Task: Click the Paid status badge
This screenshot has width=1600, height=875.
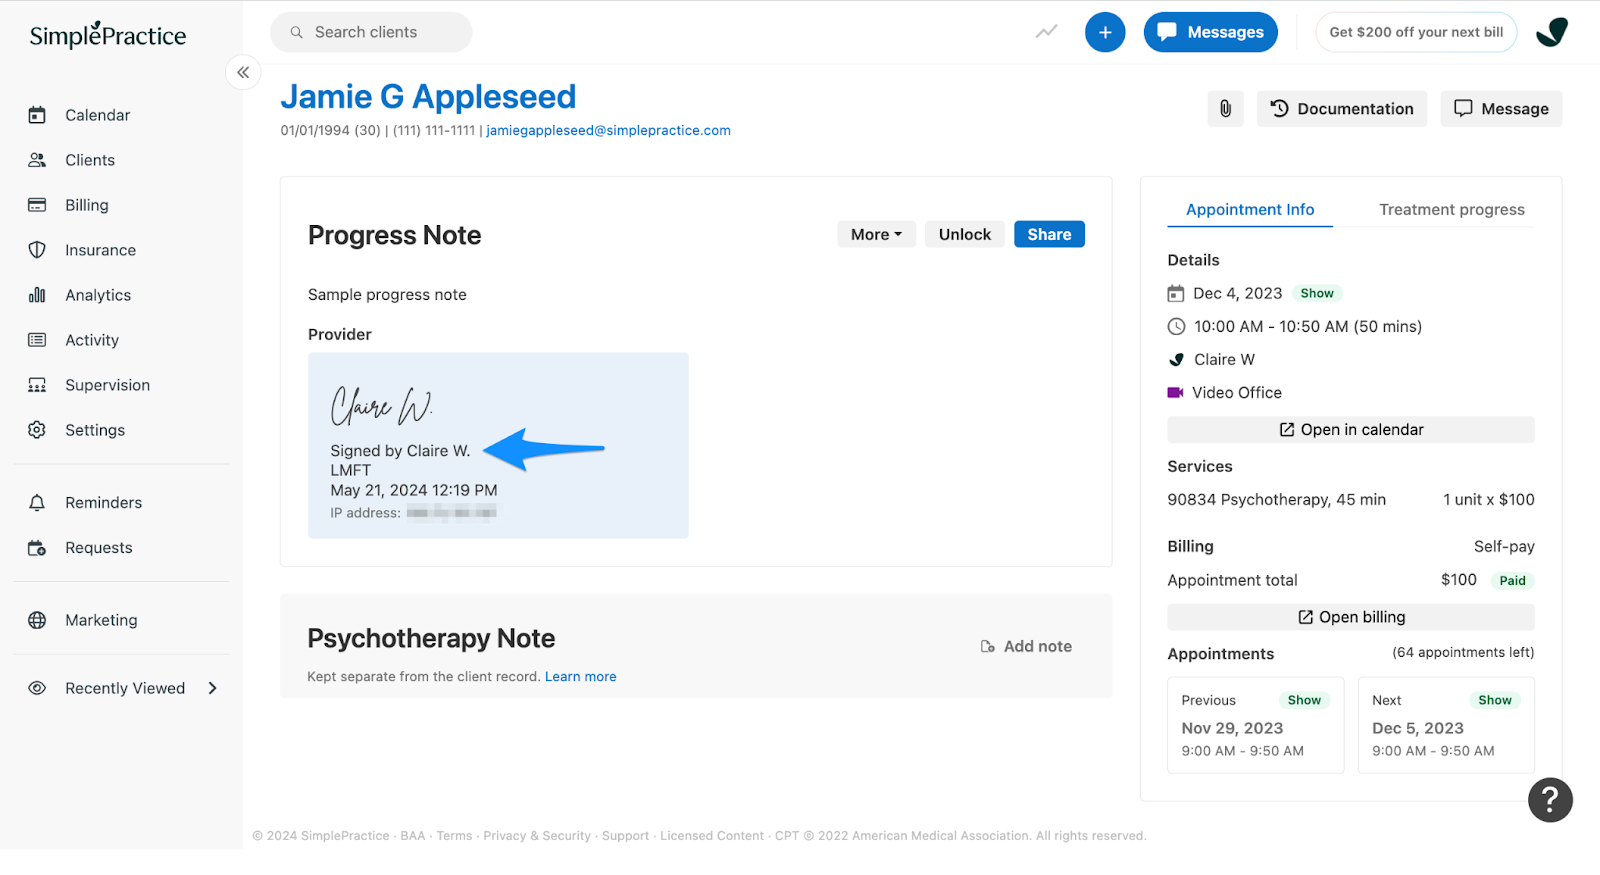Action: pos(1512,580)
